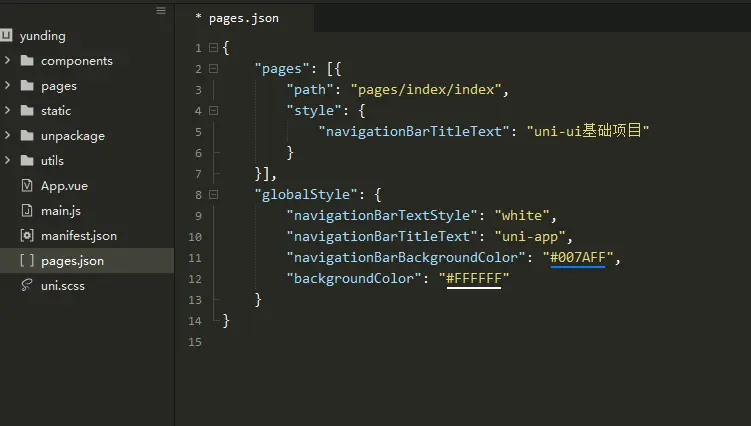
Task: Select the yunding project name
Action: pos(43,36)
